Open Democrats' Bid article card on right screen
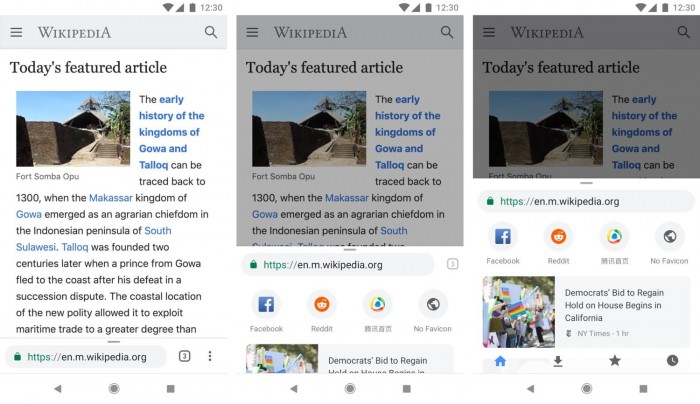Screen dimensions: 700x404 tap(586, 312)
